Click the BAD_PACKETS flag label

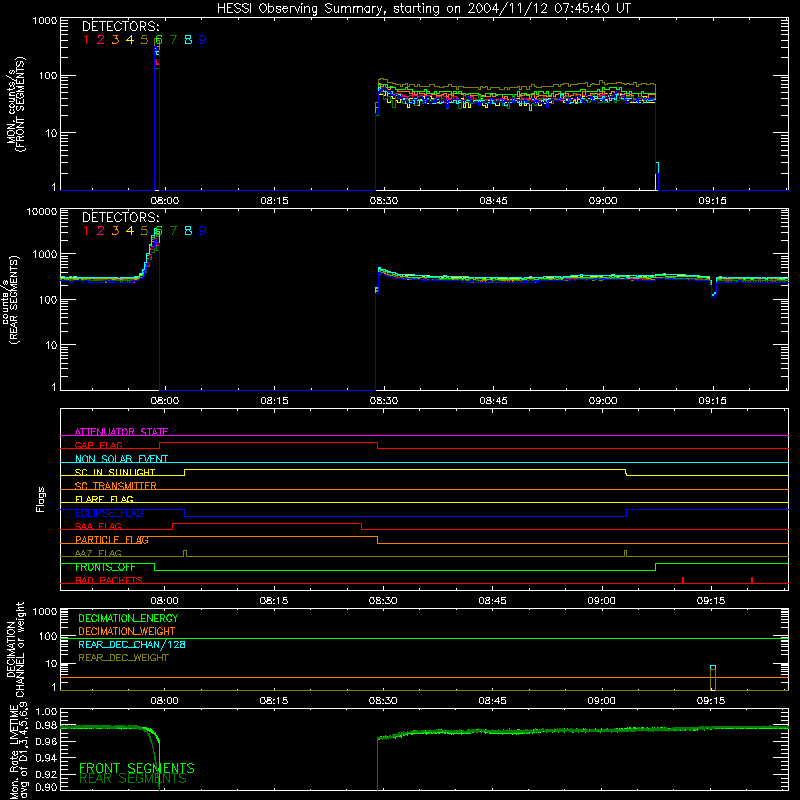(x=109, y=580)
